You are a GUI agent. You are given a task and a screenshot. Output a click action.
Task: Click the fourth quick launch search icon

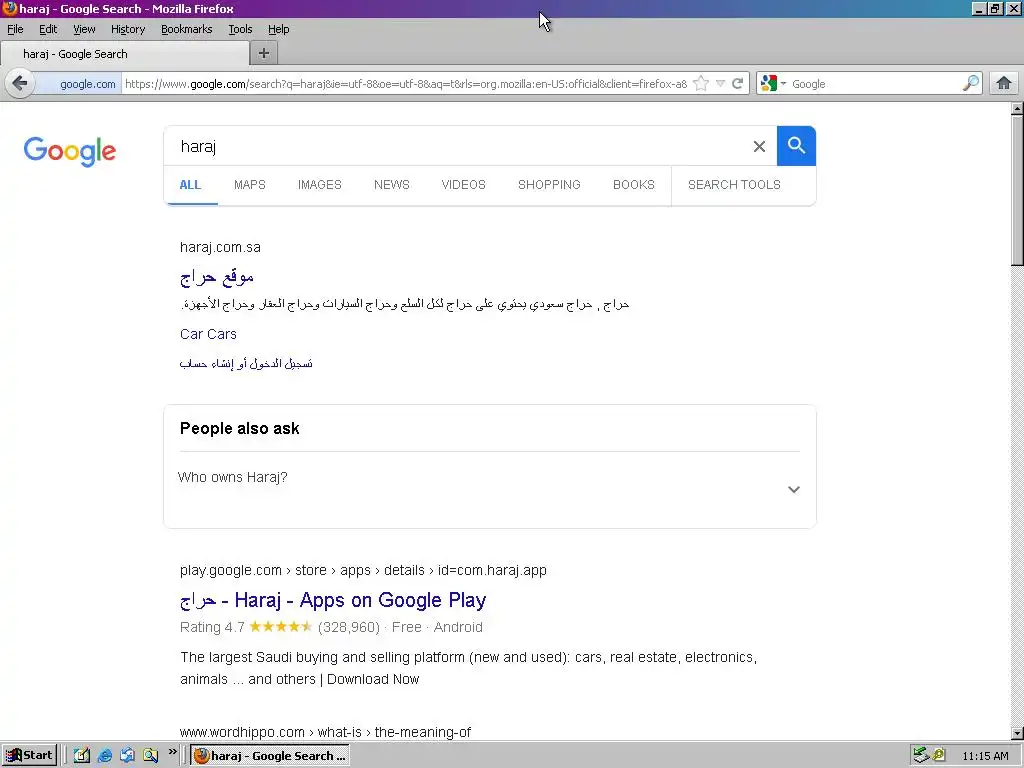pyautogui.click(x=150, y=756)
